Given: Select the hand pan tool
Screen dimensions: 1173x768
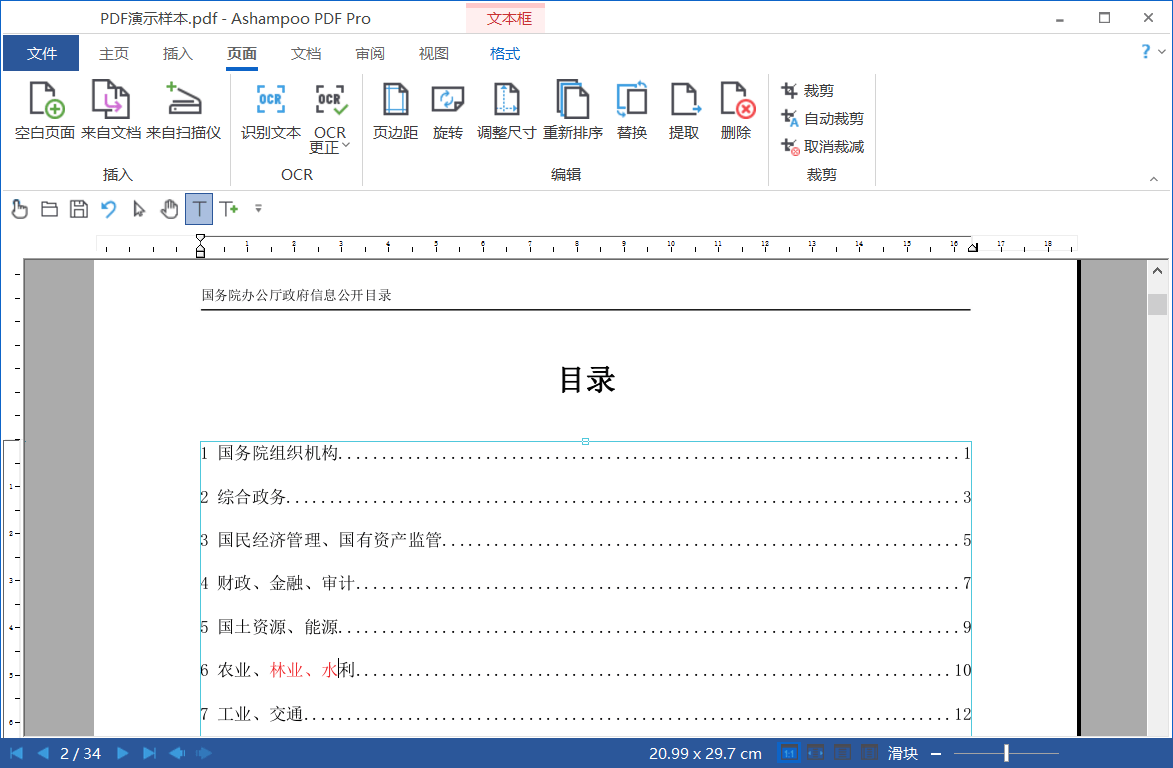Looking at the screenshot, I should pyautogui.click(x=169, y=209).
